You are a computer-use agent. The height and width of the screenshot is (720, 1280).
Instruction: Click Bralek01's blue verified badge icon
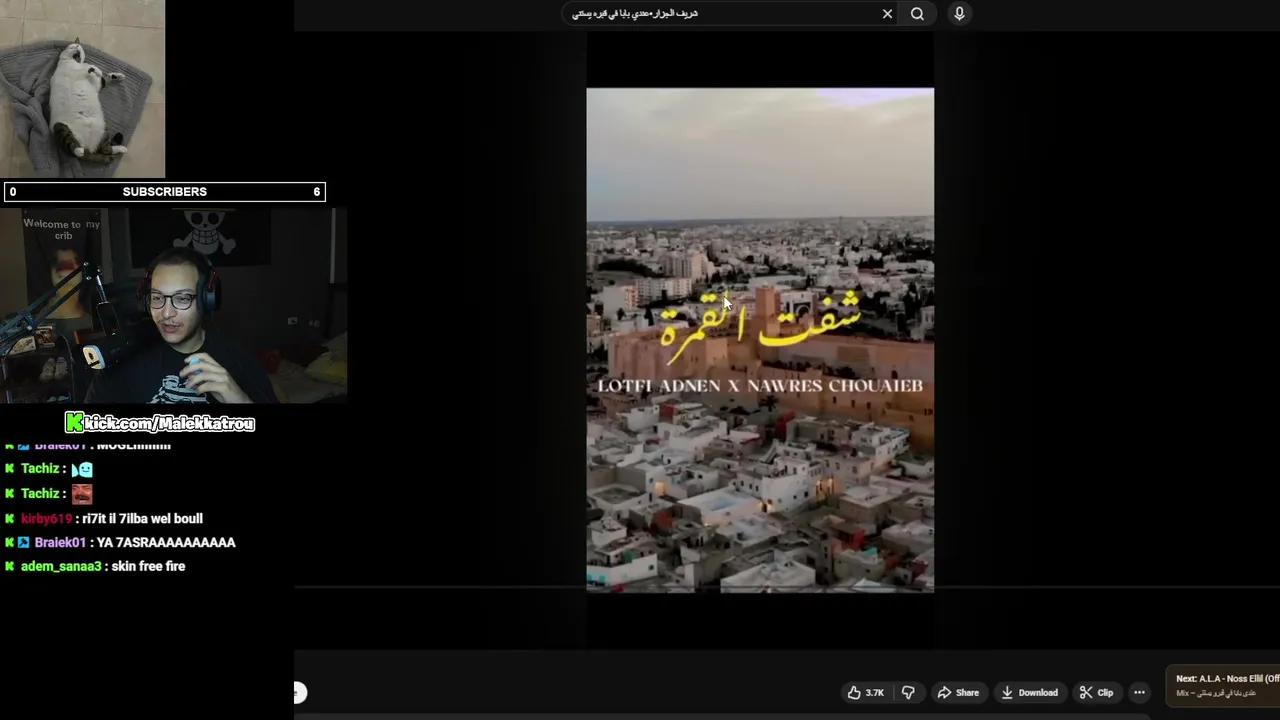[x=24, y=542]
